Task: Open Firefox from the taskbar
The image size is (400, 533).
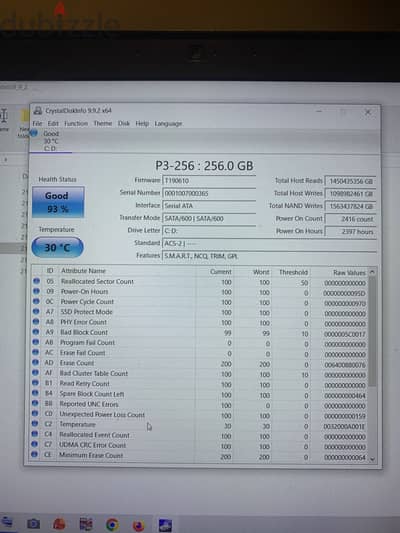Action: tap(138, 526)
